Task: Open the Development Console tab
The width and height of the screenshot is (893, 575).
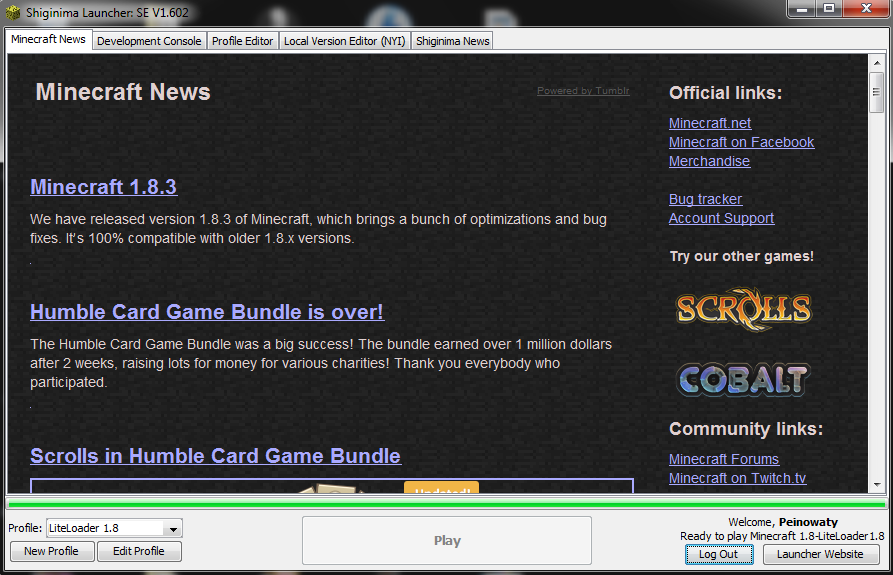Action: (149, 41)
